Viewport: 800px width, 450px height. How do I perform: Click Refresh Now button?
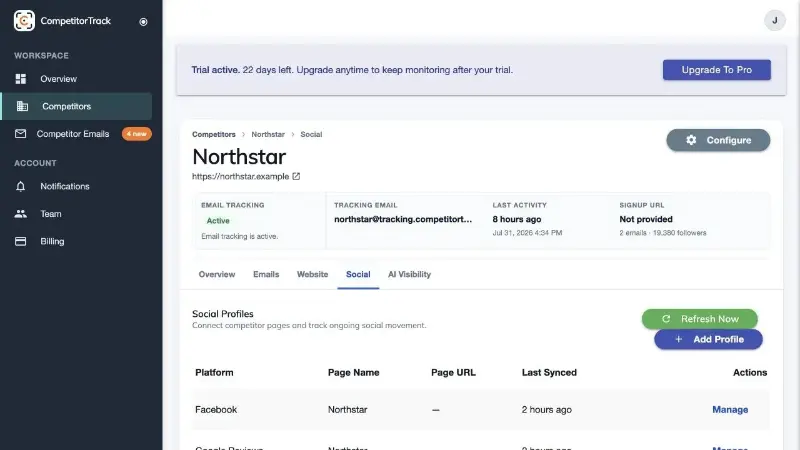(x=699, y=319)
